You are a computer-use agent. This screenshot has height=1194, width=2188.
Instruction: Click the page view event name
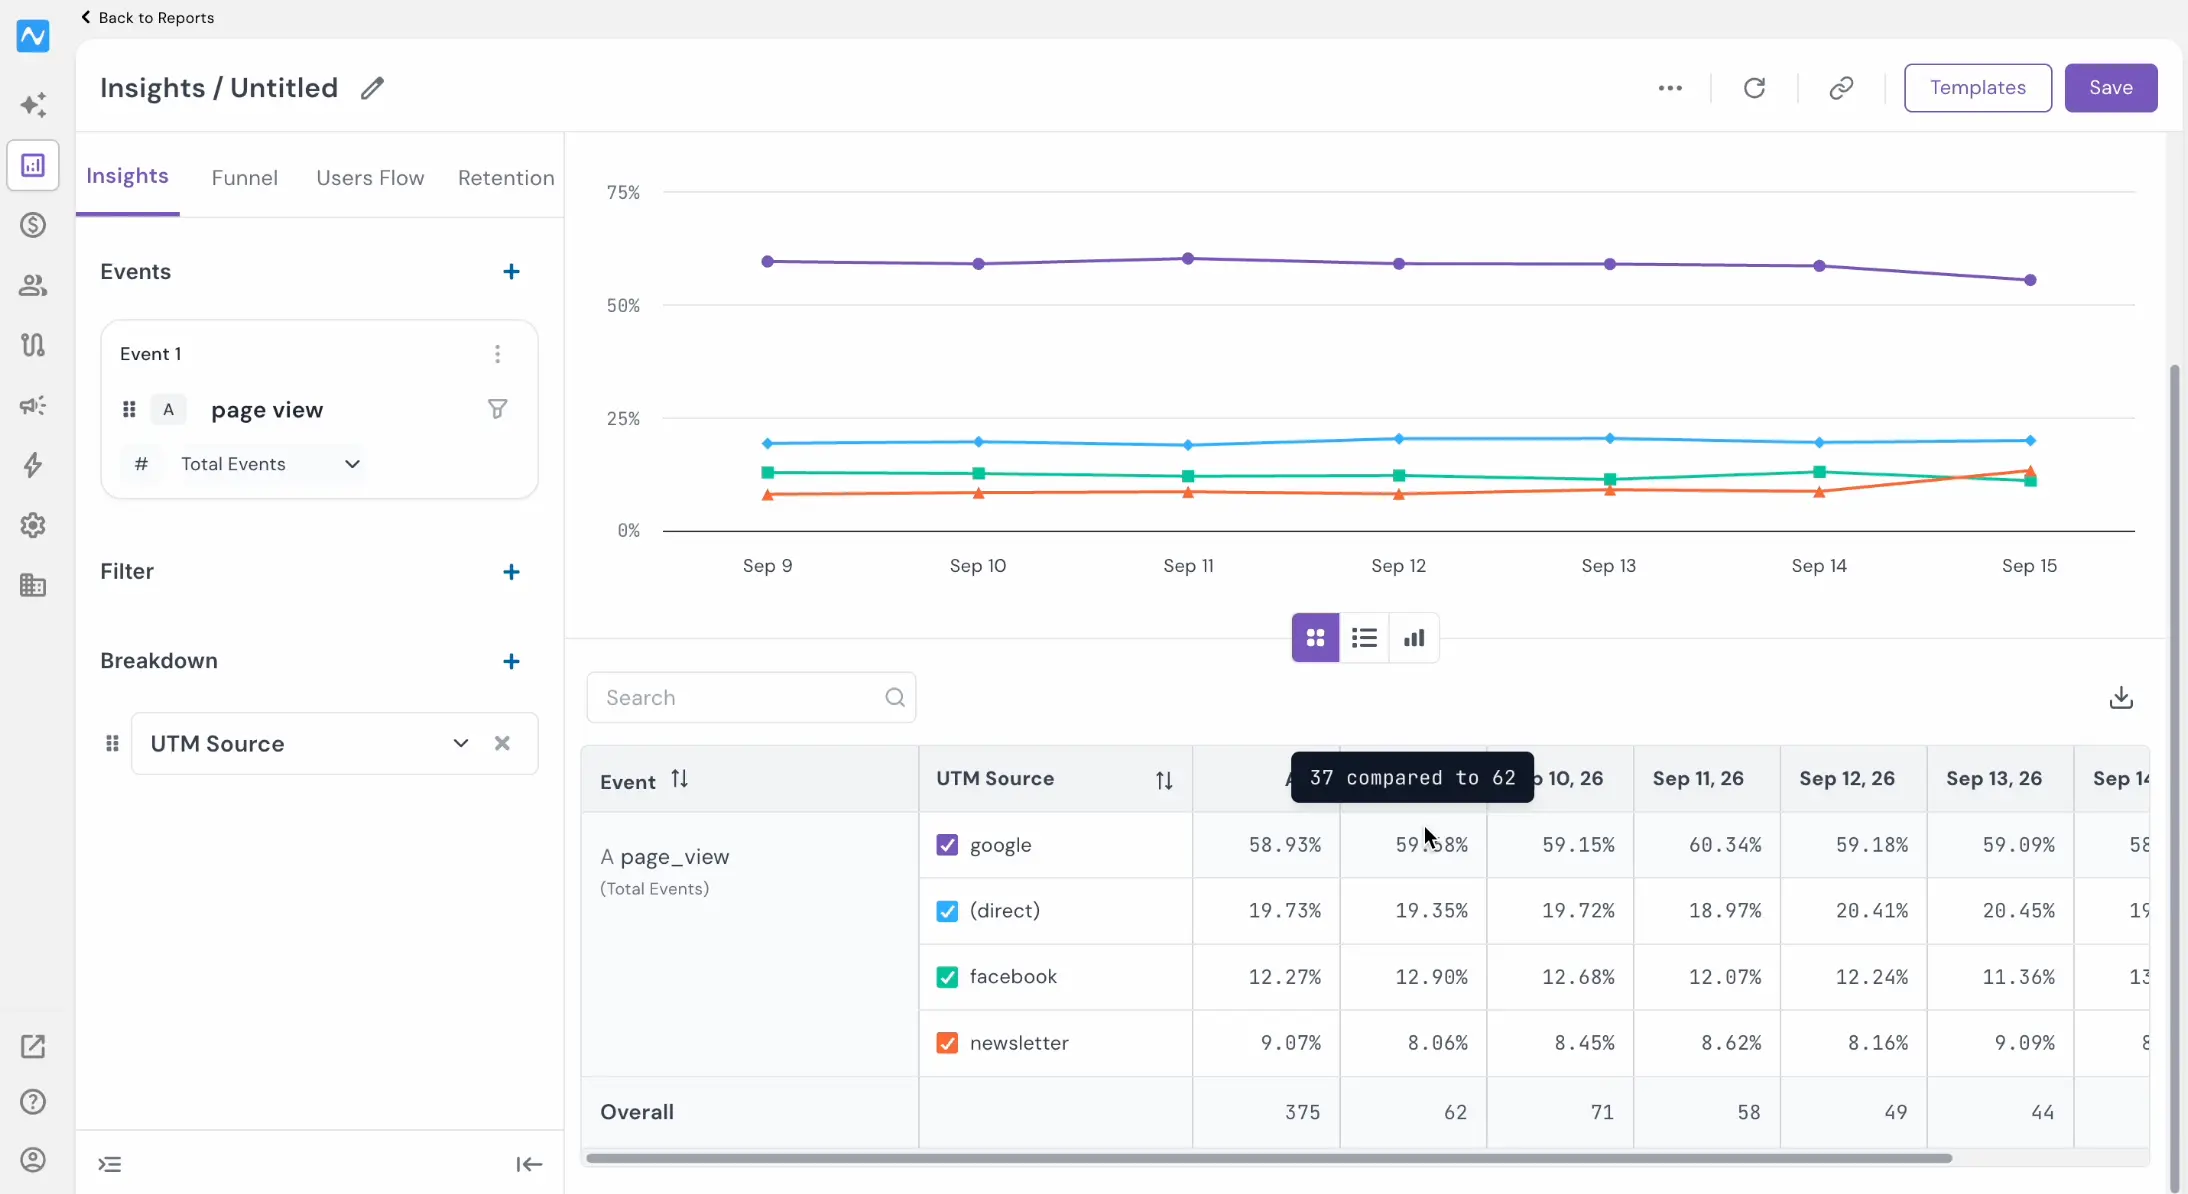(x=267, y=410)
